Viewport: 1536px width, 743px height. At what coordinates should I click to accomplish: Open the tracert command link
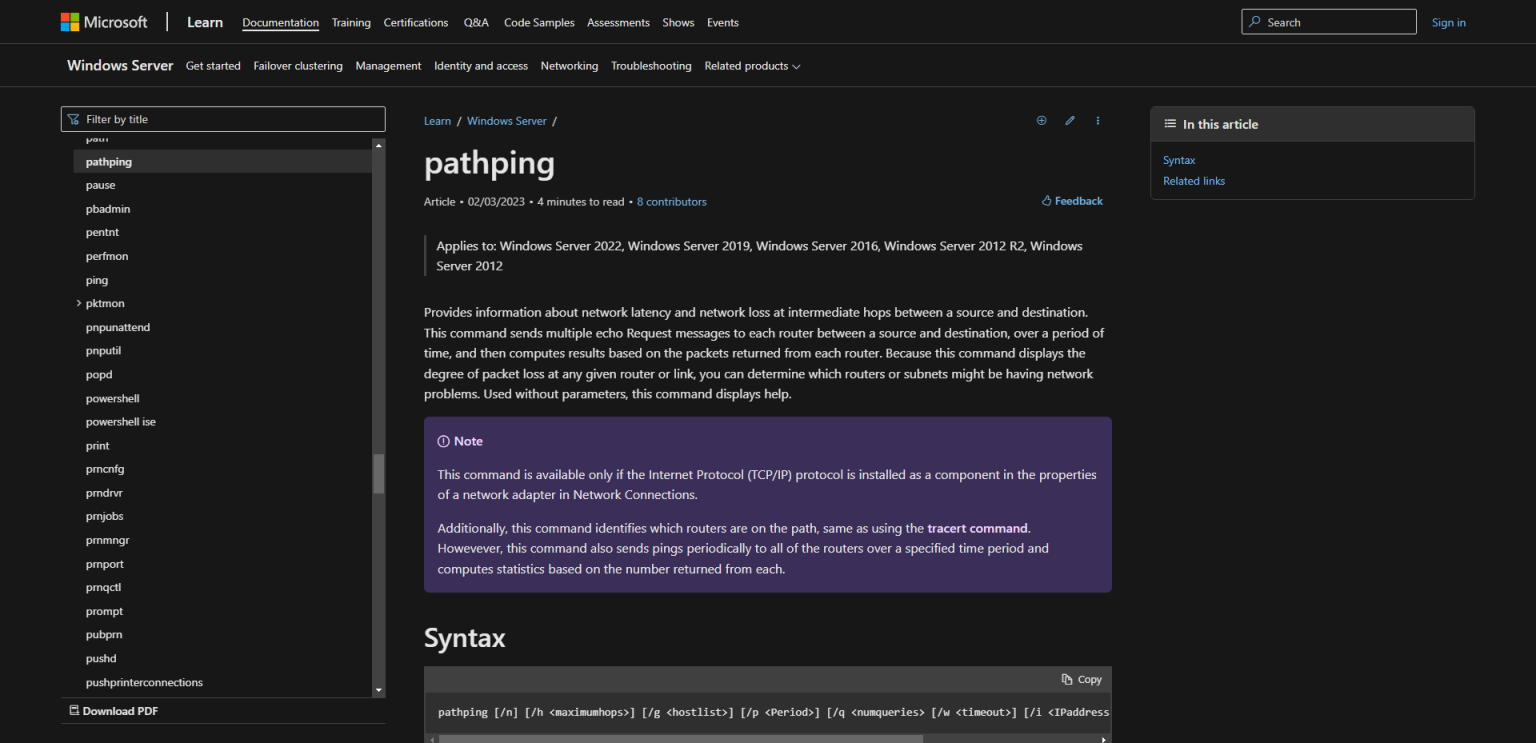click(x=977, y=527)
